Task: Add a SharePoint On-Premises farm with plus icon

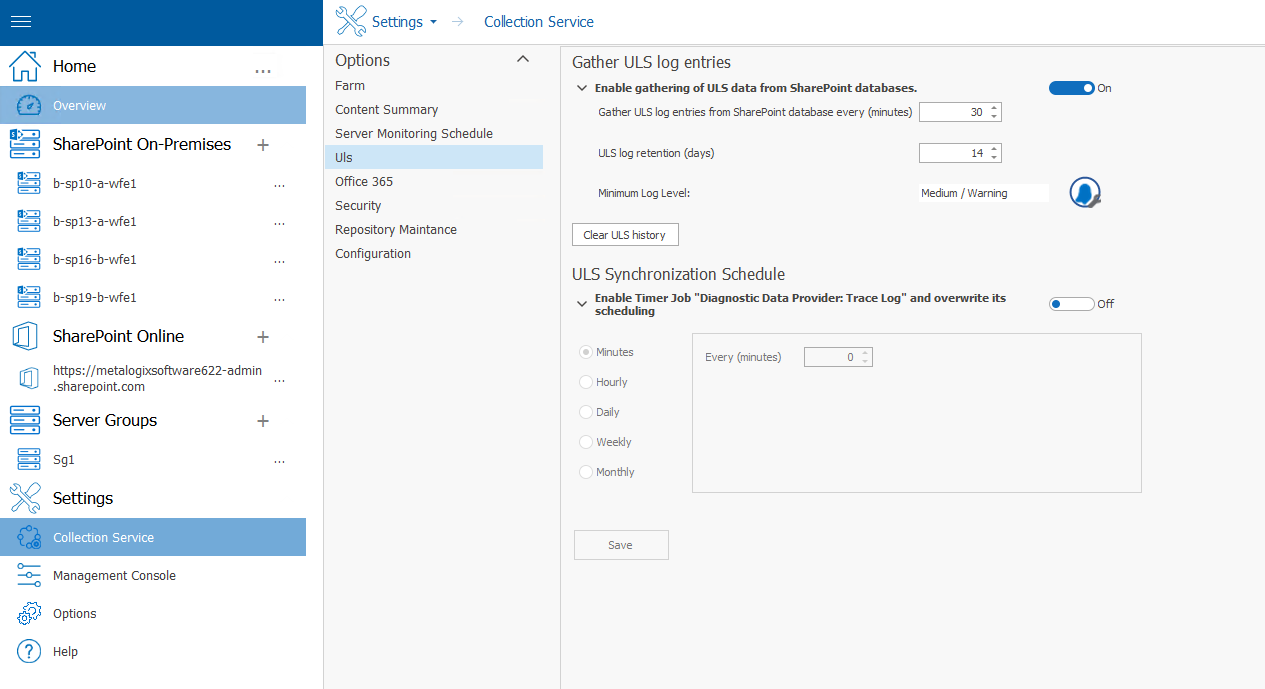Action: pyautogui.click(x=263, y=145)
